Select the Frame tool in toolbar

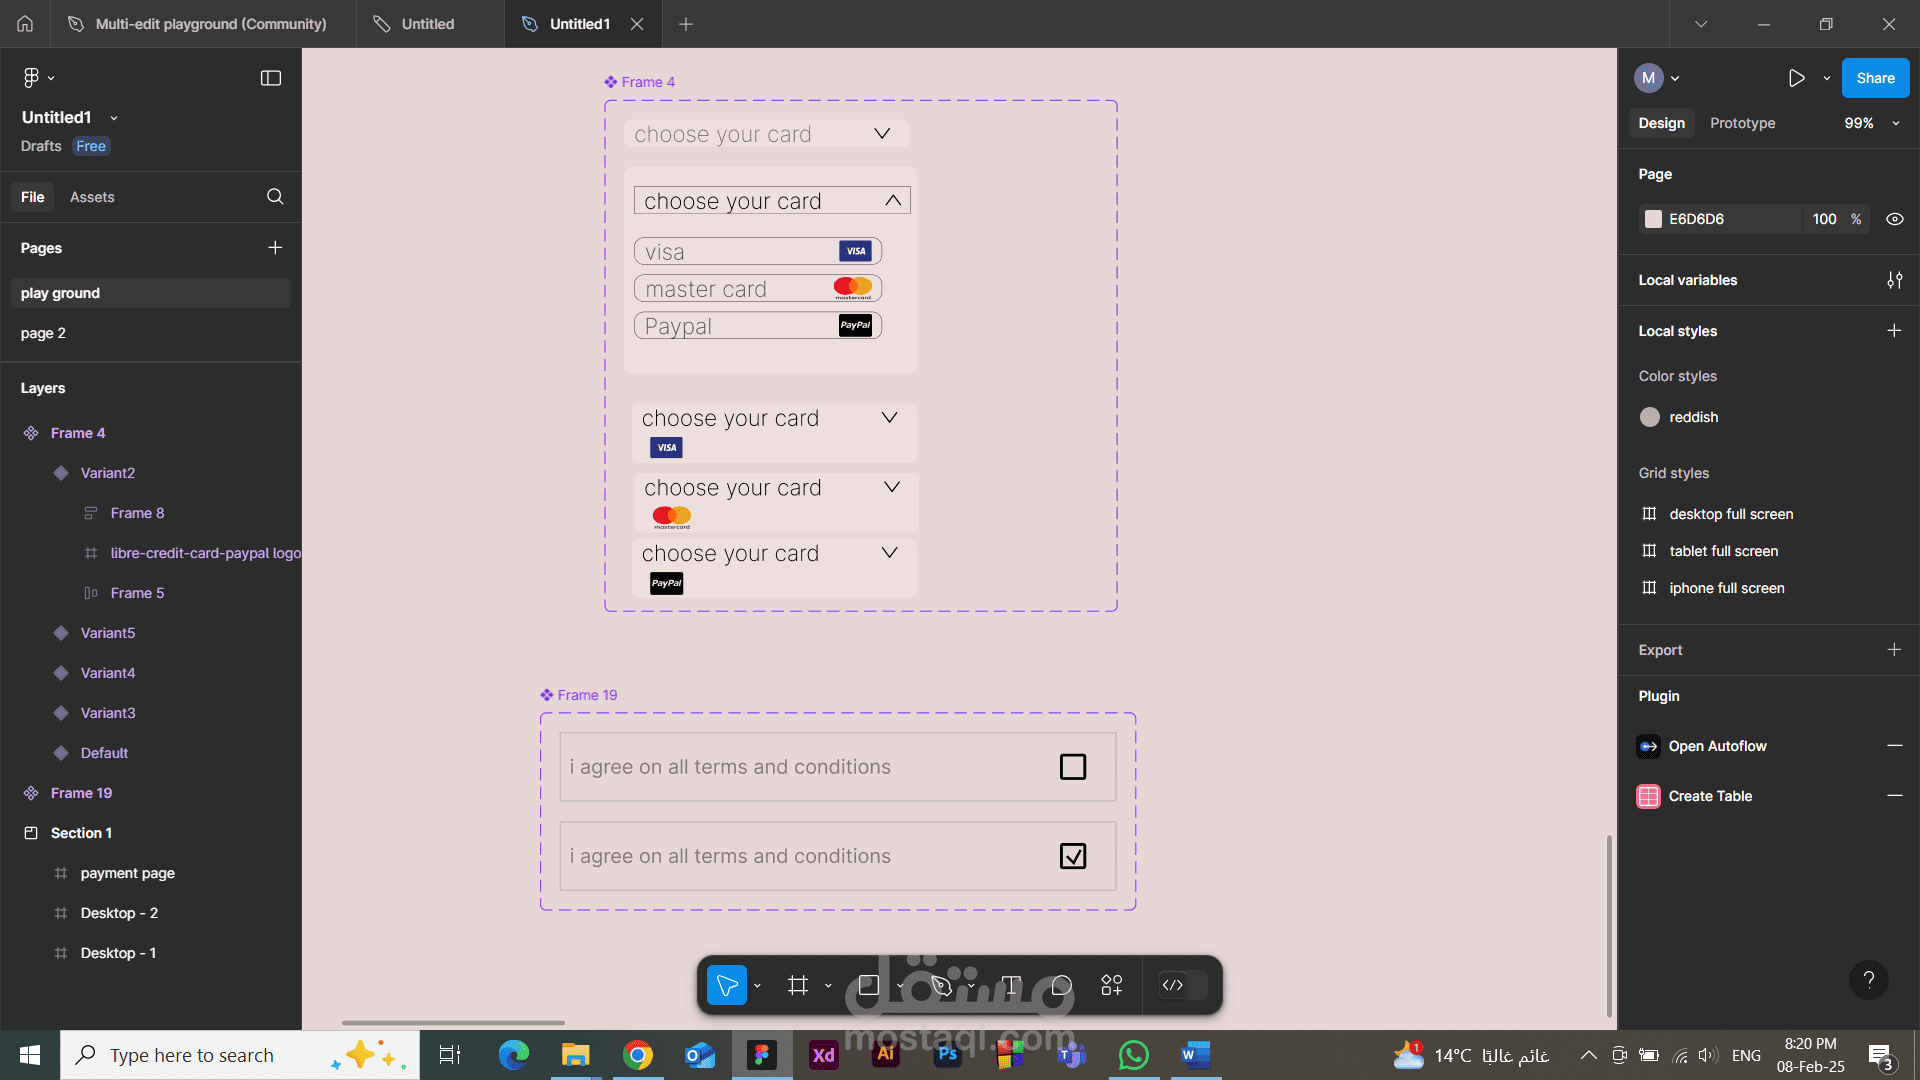pyautogui.click(x=797, y=986)
